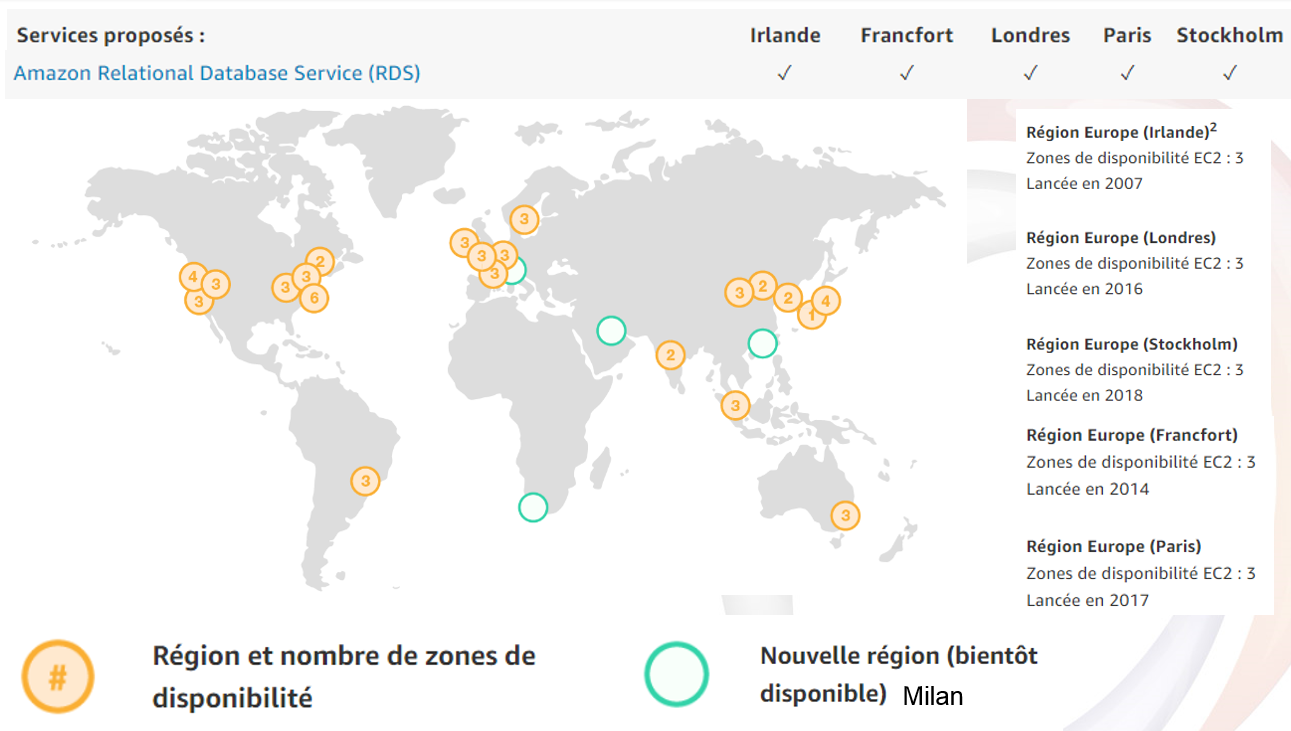Select the Stockholm region marker showing 3 zones

pyautogui.click(x=522, y=217)
